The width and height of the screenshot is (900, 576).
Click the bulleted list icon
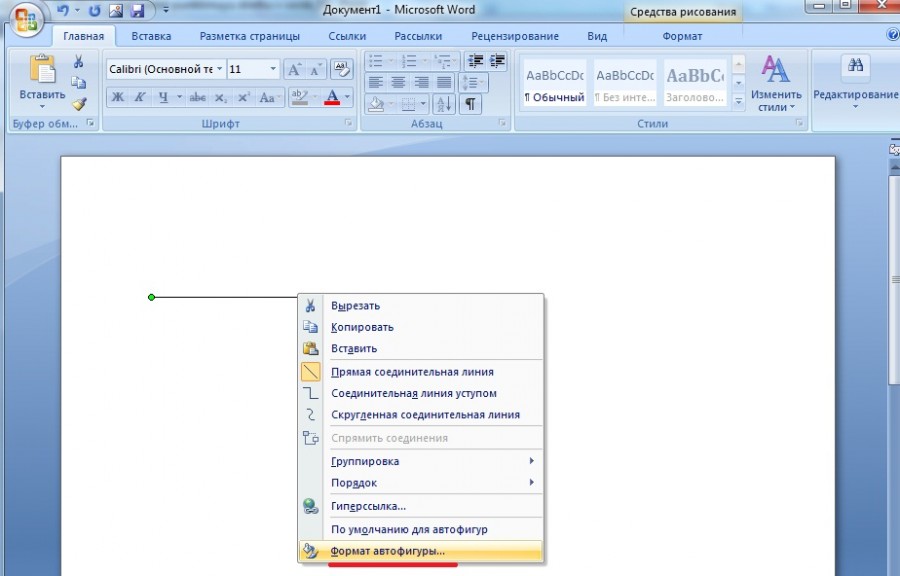[x=375, y=61]
